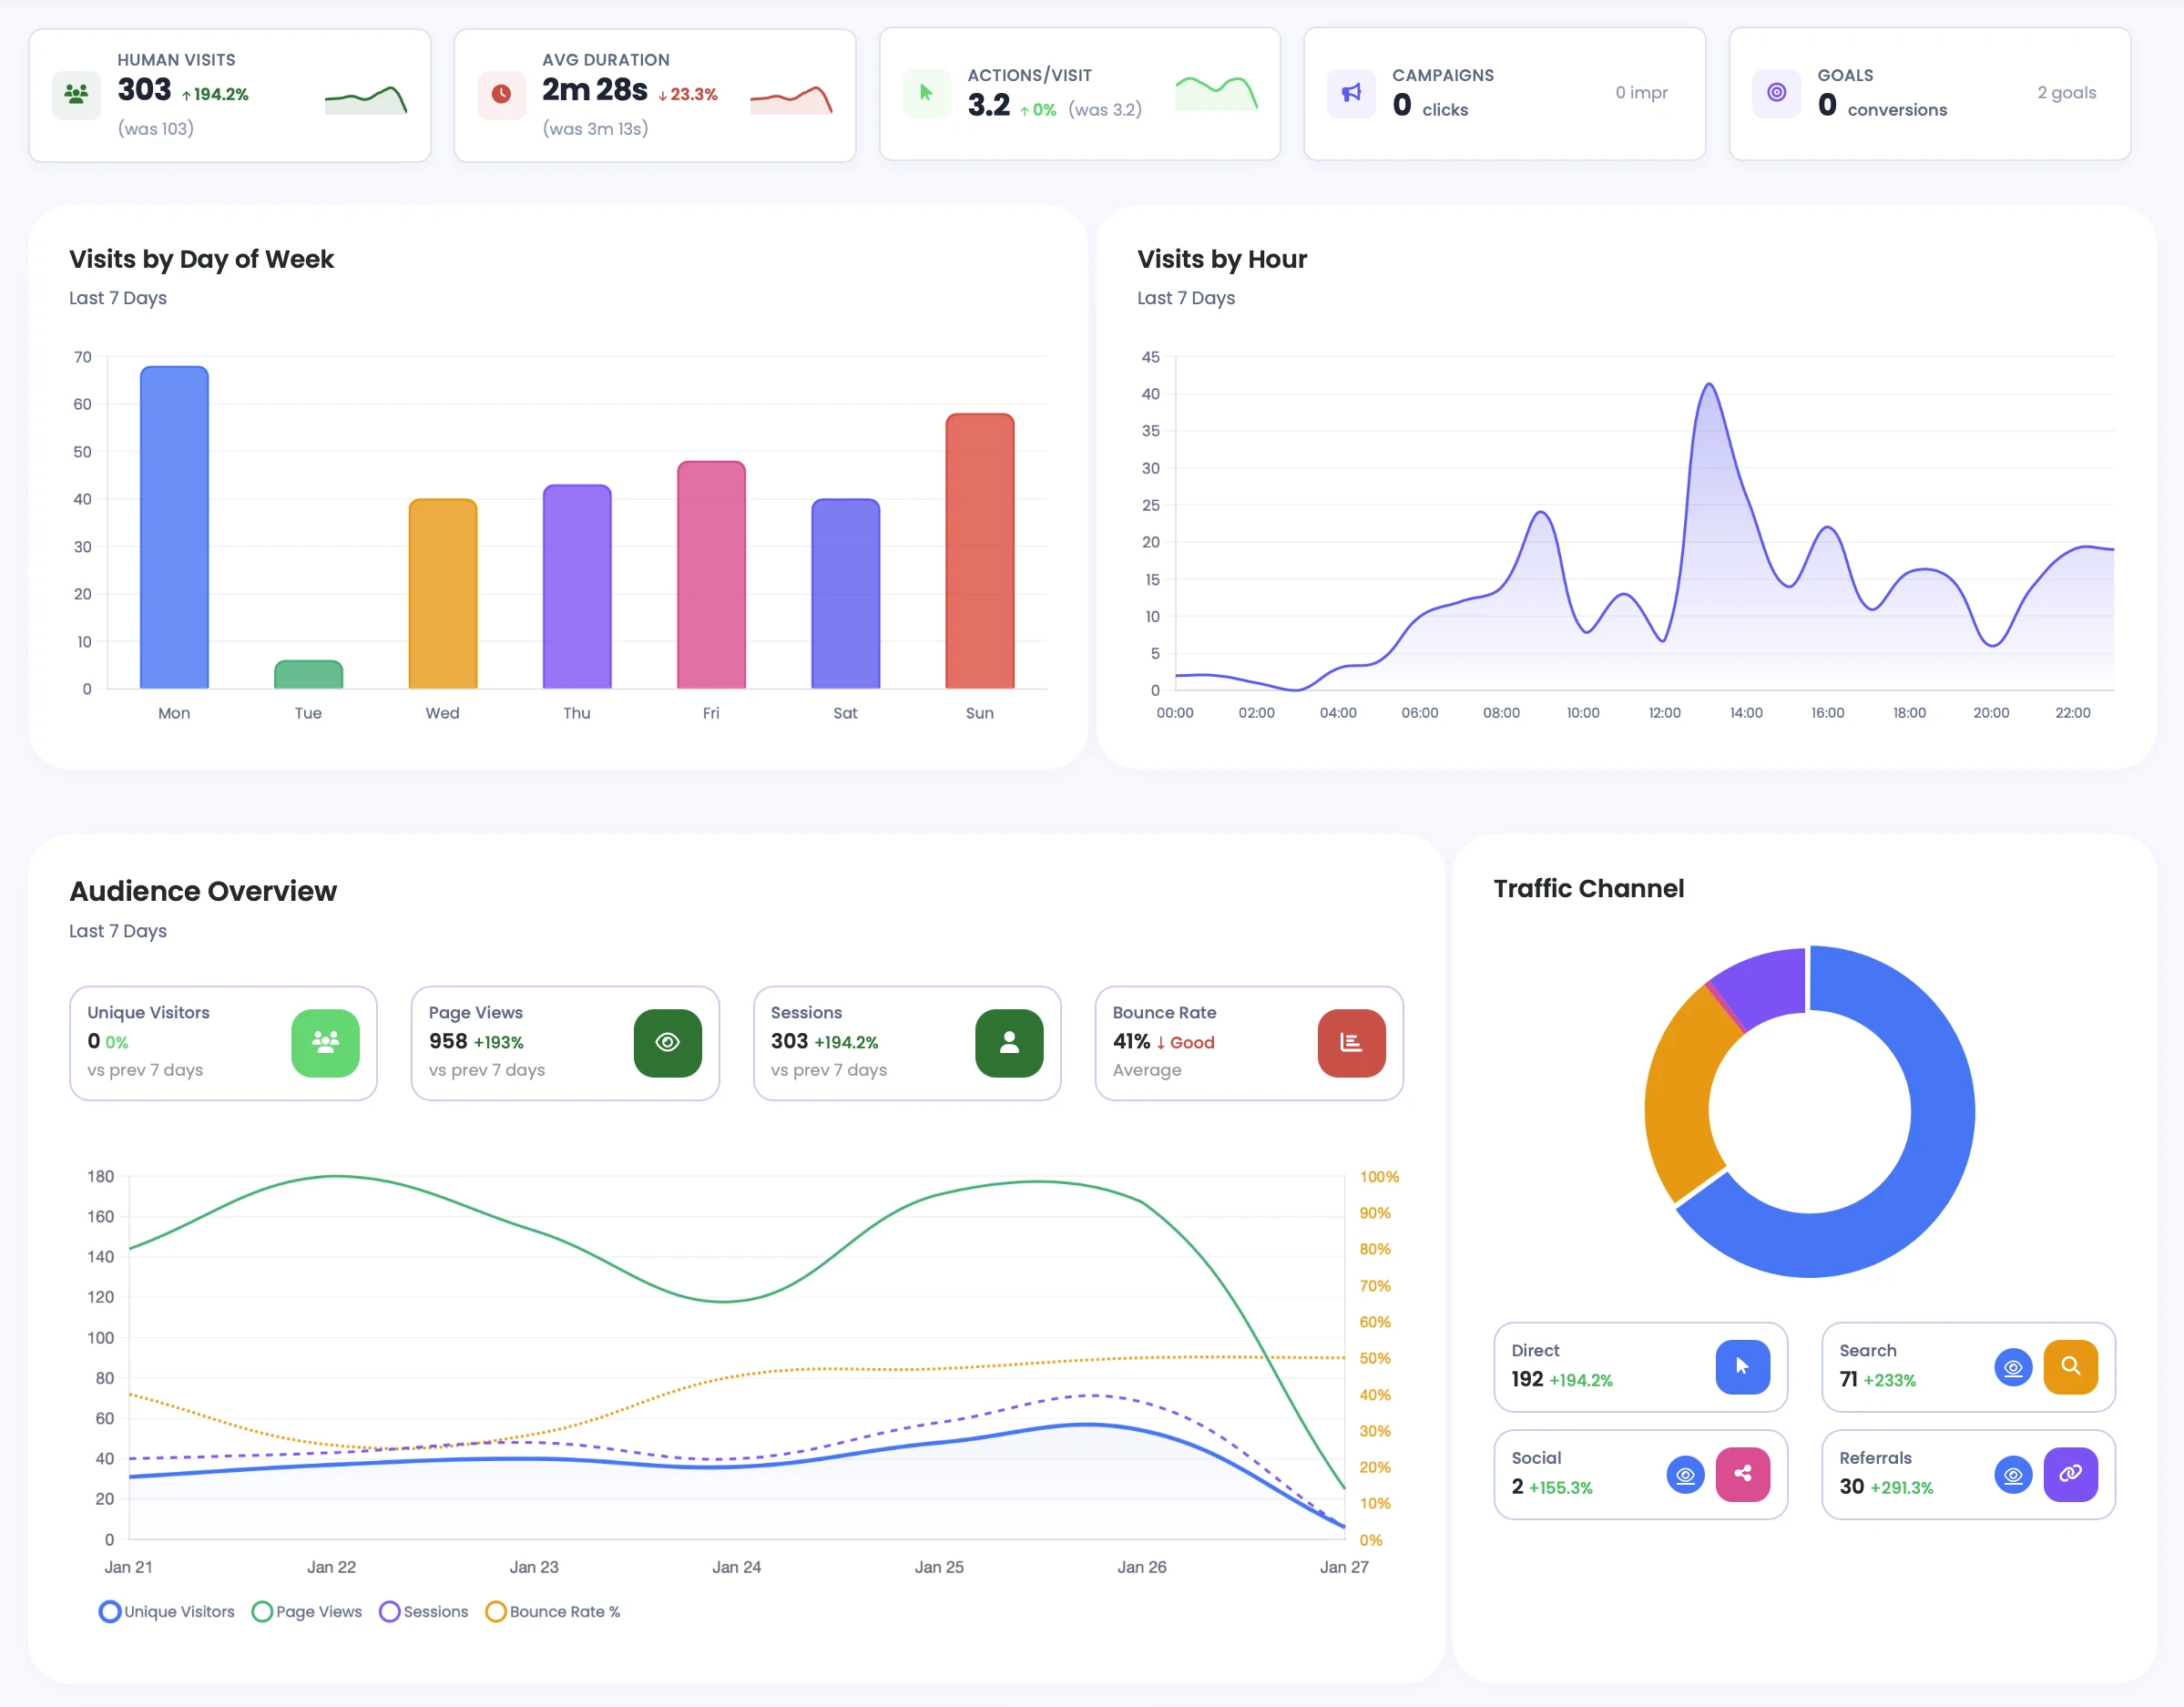Open the Sessions 303 stat card

(907, 1043)
